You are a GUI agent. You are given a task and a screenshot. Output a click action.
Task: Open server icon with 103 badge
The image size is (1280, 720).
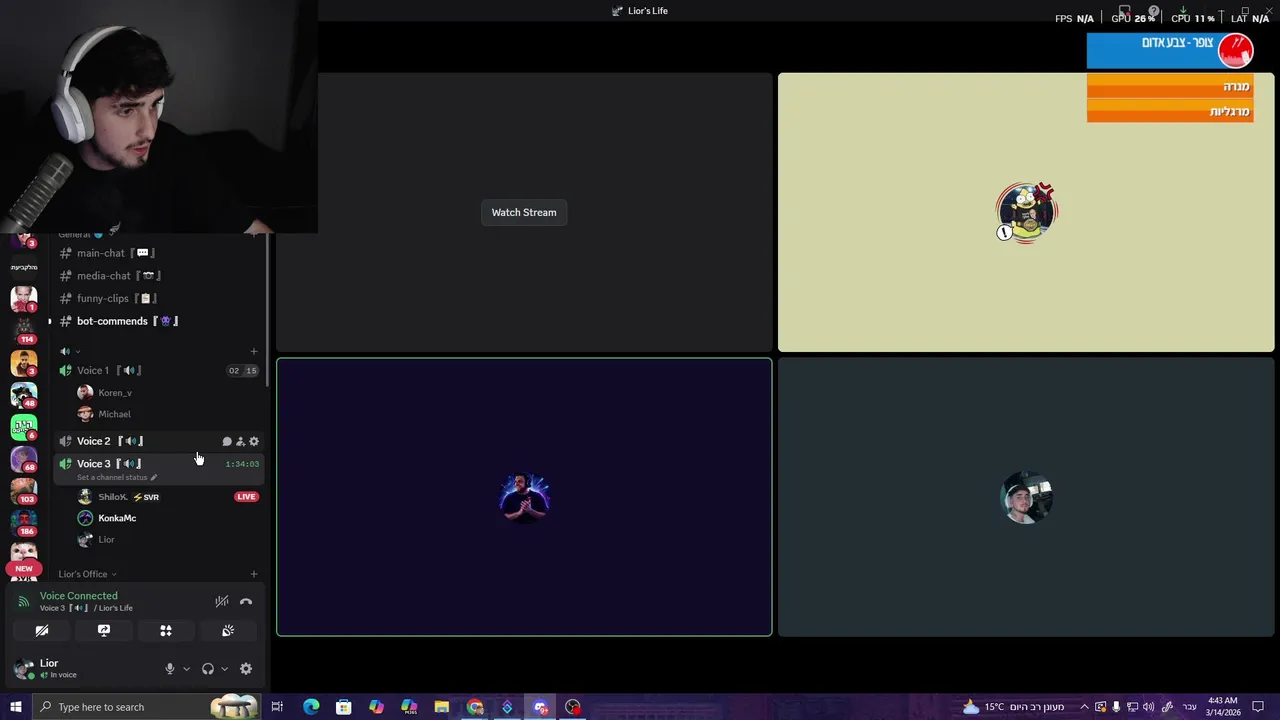click(24, 490)
